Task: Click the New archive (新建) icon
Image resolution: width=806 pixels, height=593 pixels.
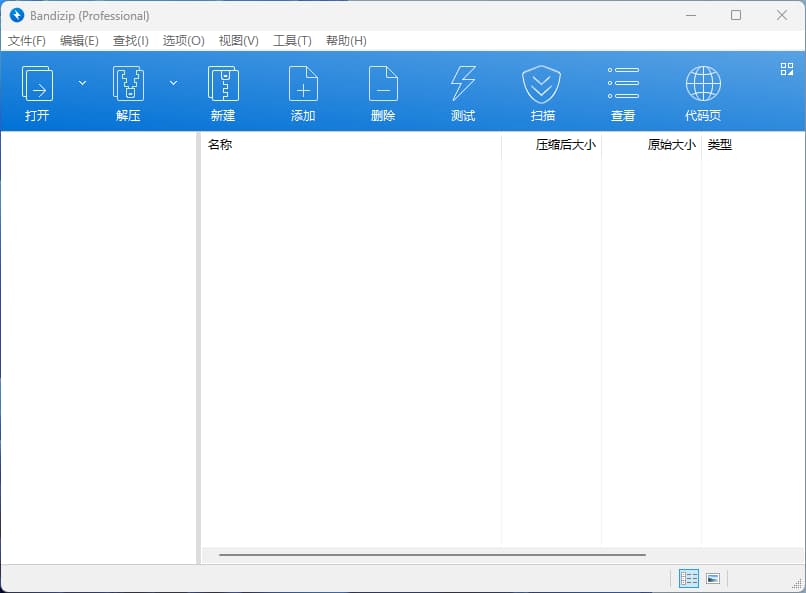Action: click(223, 85)
